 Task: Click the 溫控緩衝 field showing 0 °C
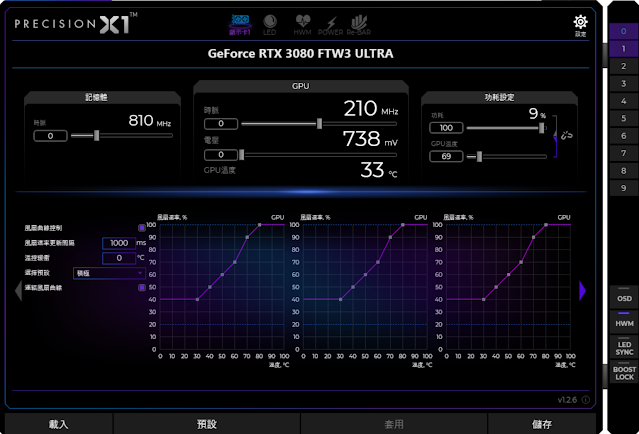[x=119, y=258]
